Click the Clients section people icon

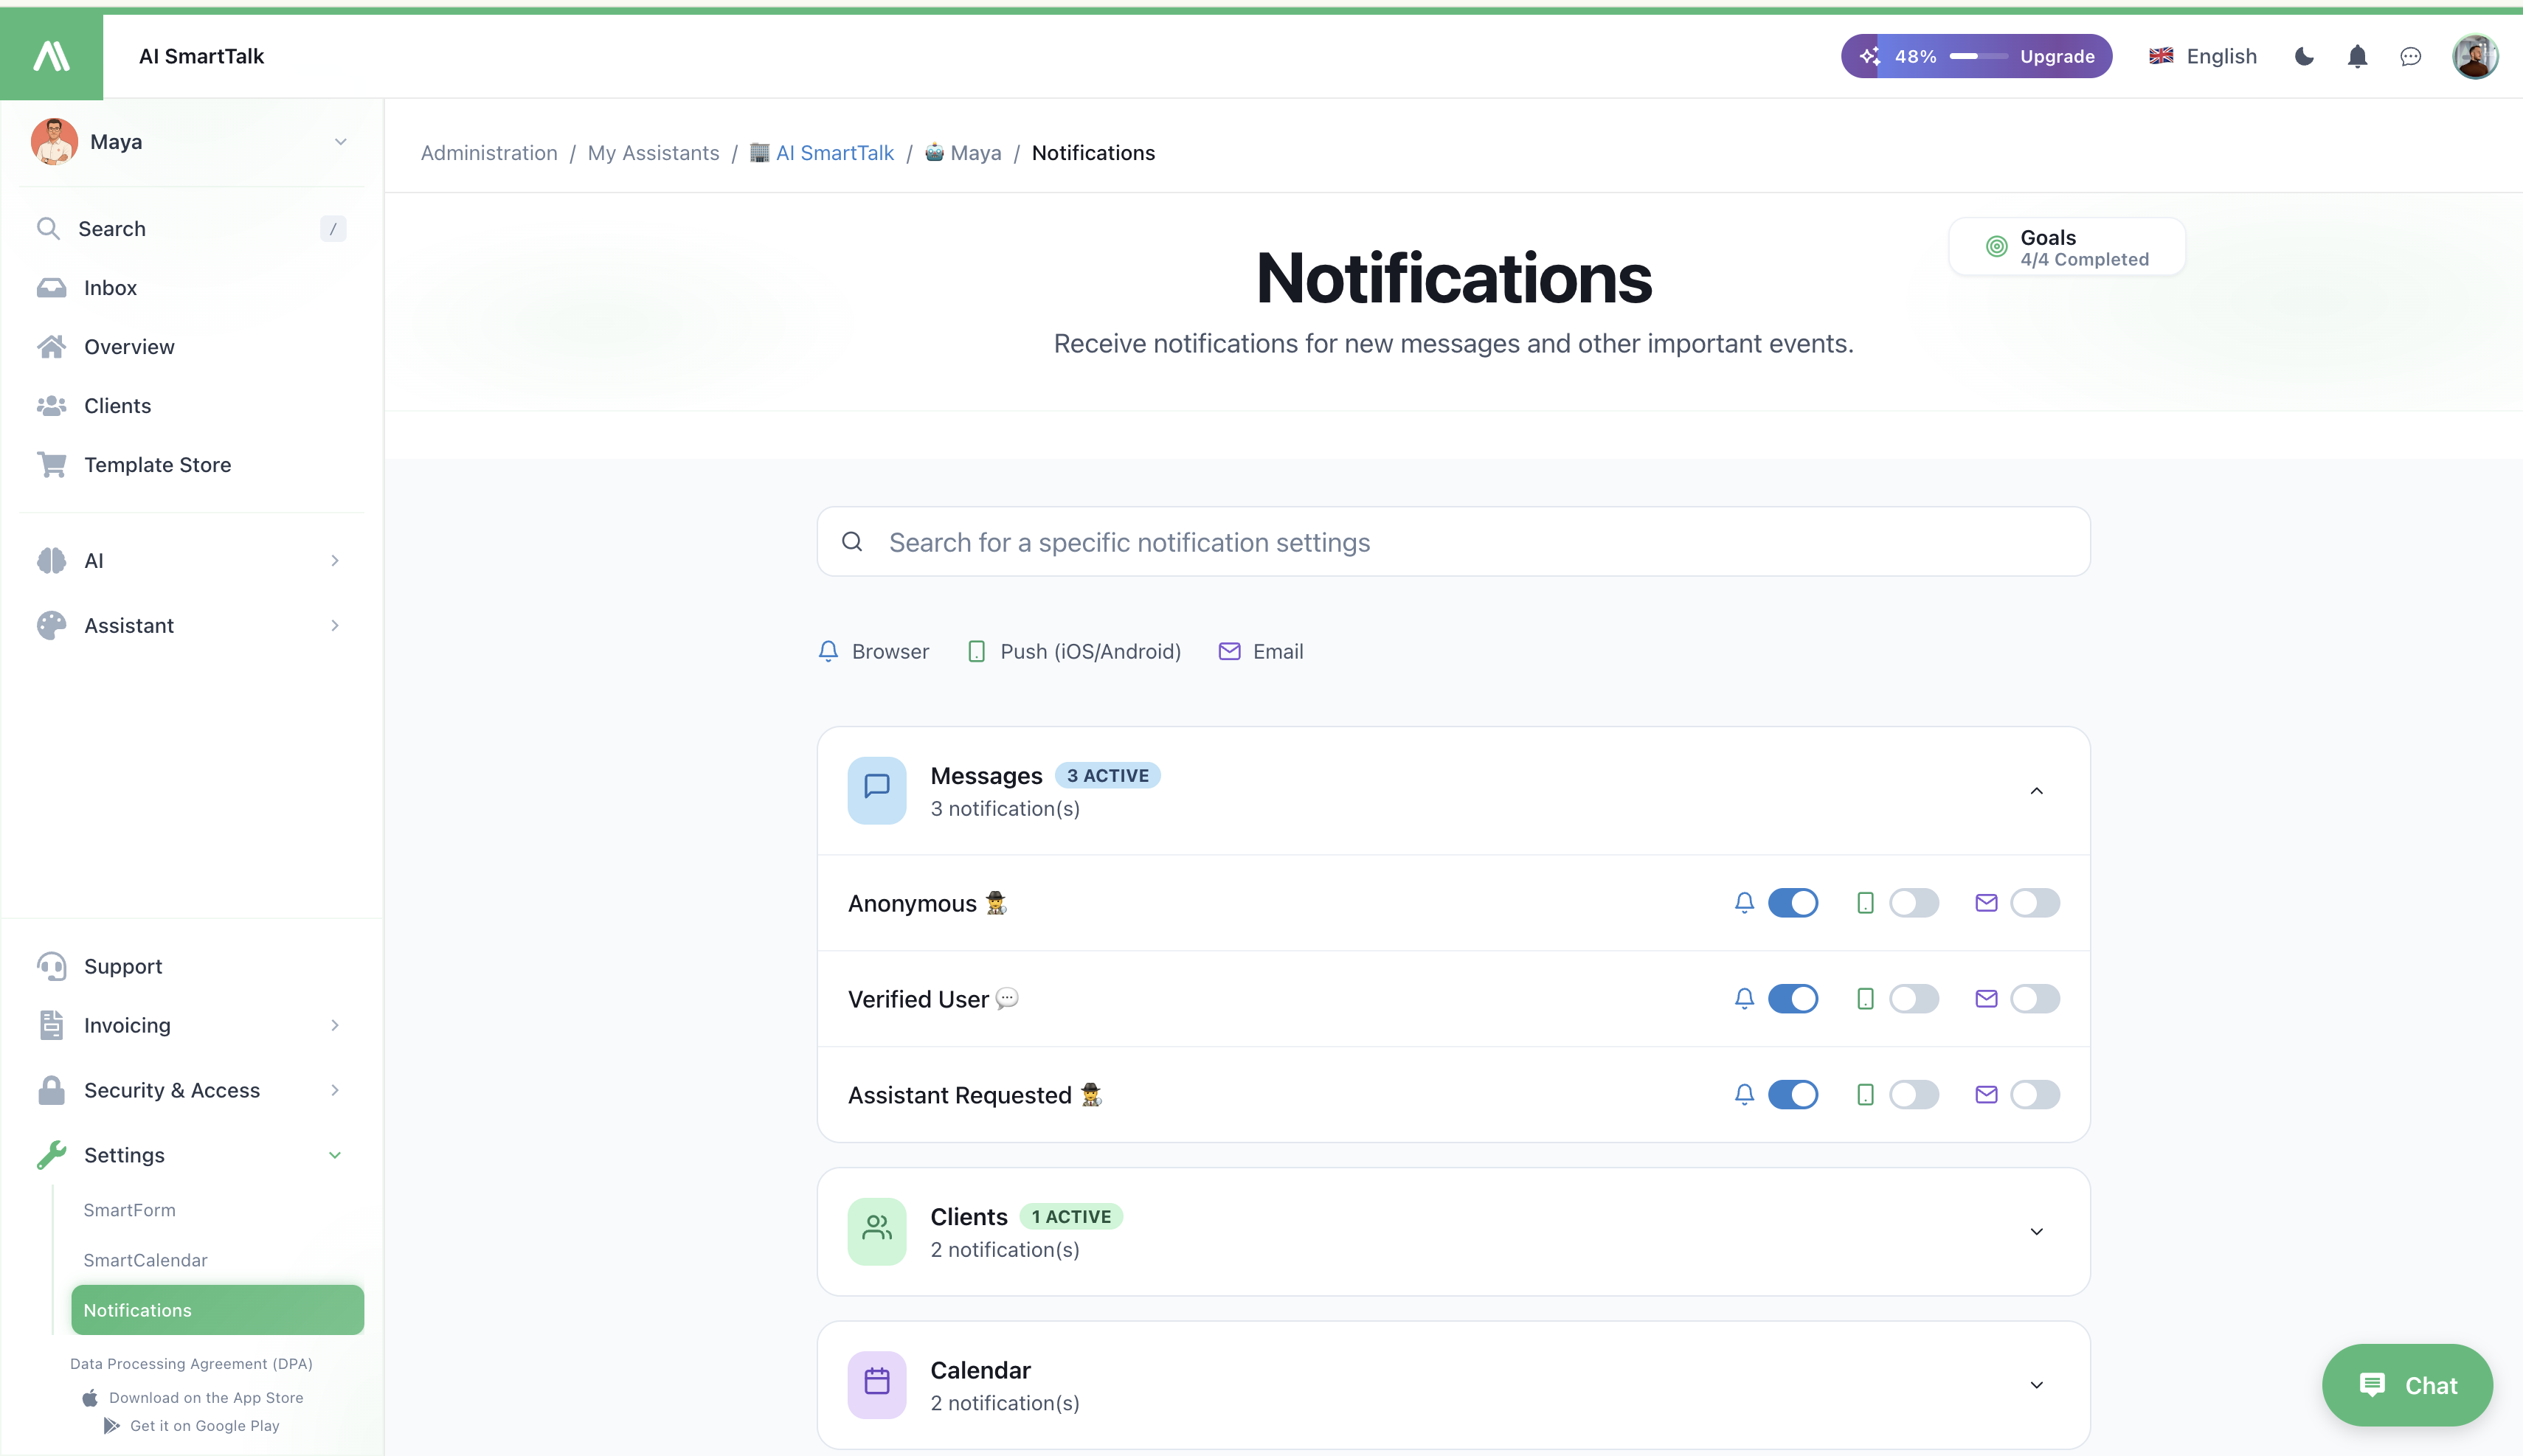pyautogui.click(x=877, y=1231)
